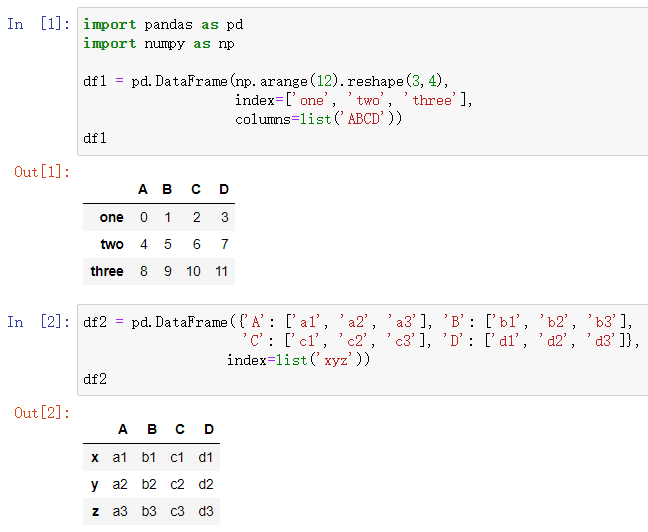
Task: Place cursor on 'import numpy as np' line
Action: [159, 44]
